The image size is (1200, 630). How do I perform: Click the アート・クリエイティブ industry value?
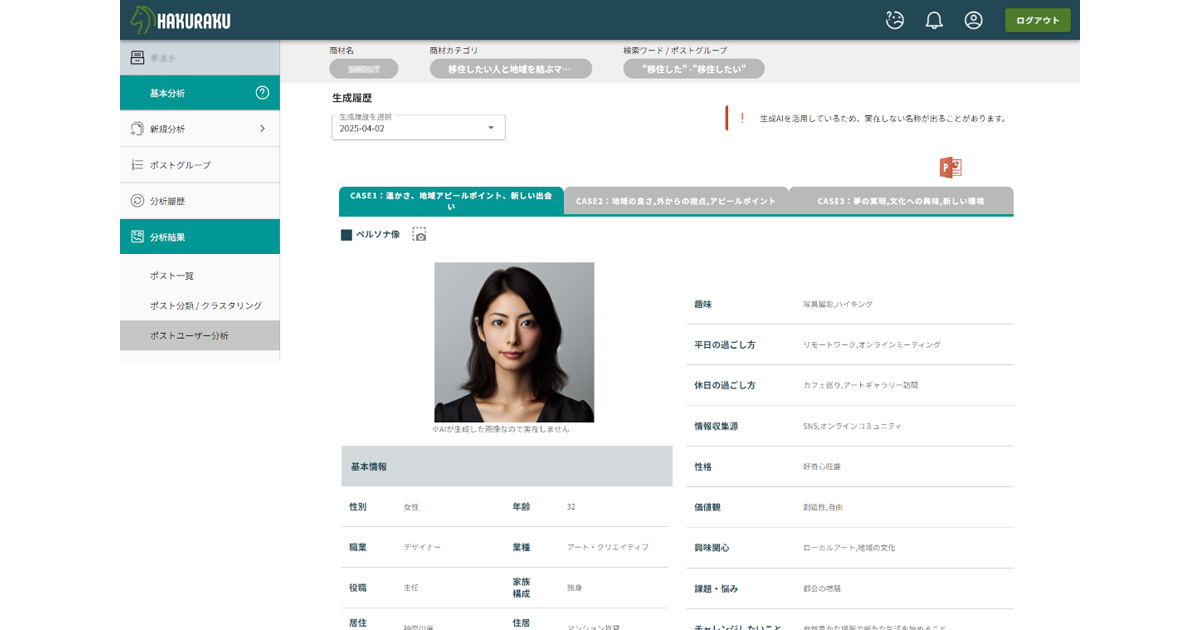point(608,547)
